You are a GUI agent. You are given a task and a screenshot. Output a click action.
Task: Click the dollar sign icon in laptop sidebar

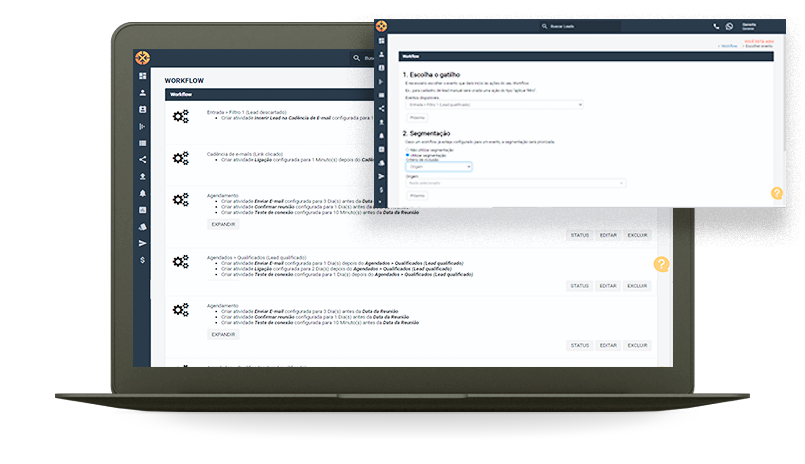click(143, 260)
